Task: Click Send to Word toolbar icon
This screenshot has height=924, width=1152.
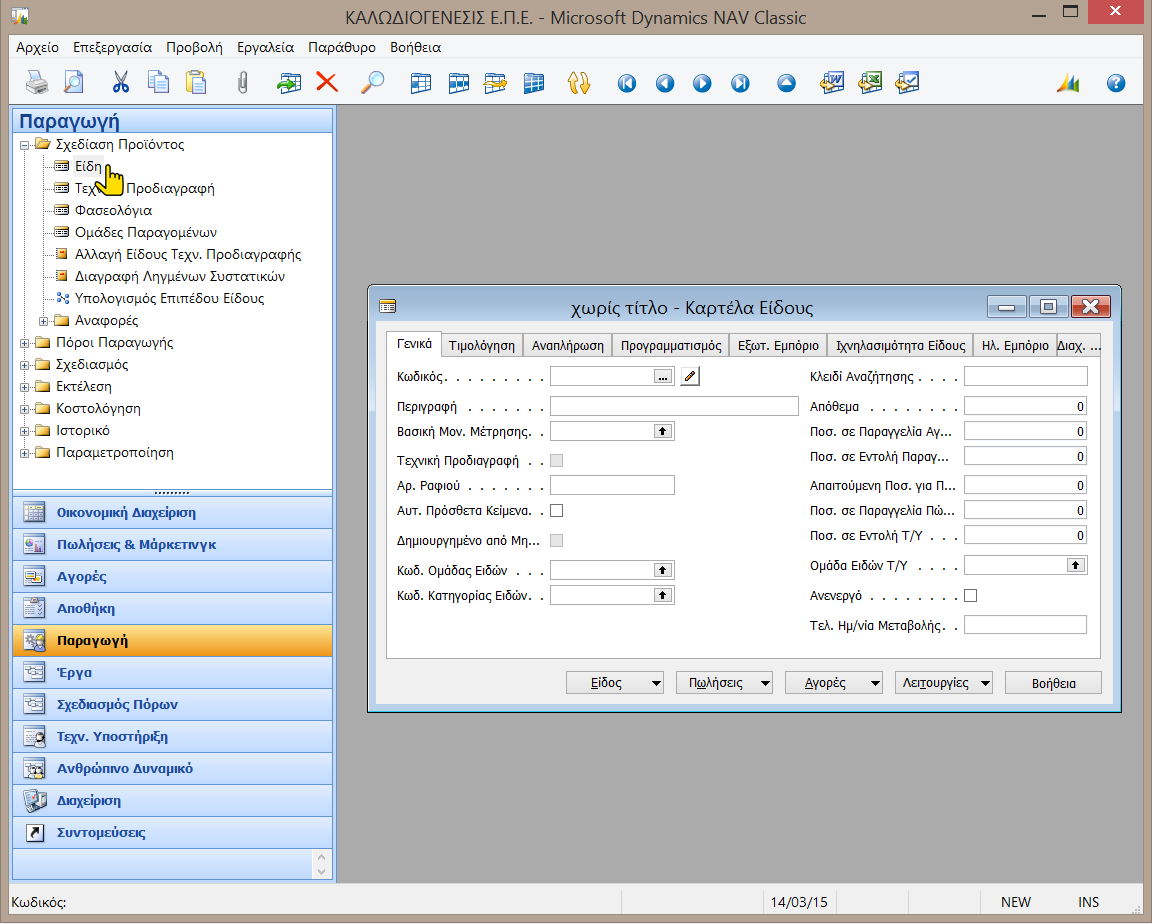Action: [x=832, y=82]
